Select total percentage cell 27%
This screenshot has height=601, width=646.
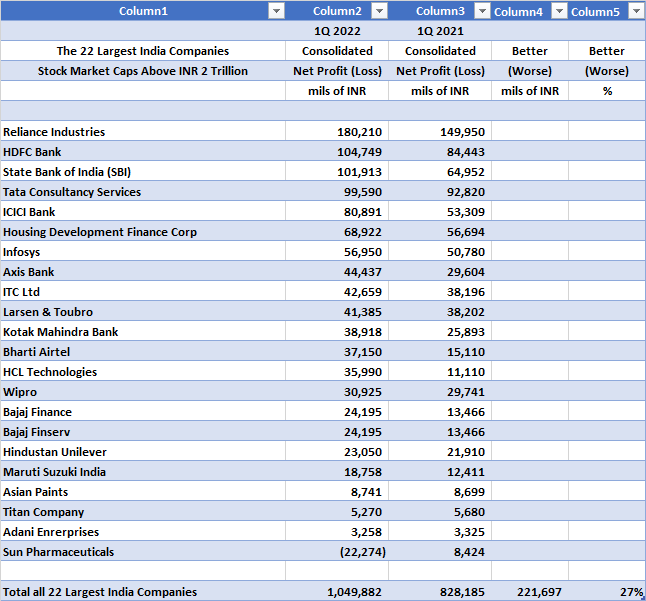(607, 592)
